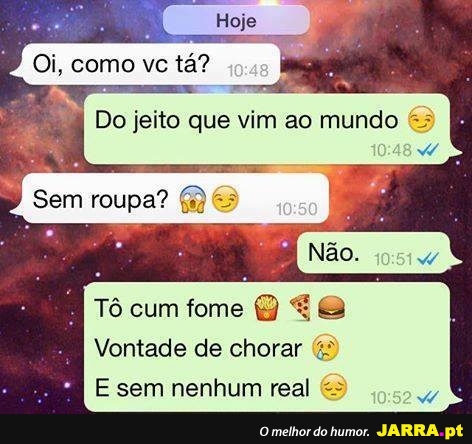Select the 'Tô cum fome' message text
This screenshot has height=444, width=472.
[169, 308]
